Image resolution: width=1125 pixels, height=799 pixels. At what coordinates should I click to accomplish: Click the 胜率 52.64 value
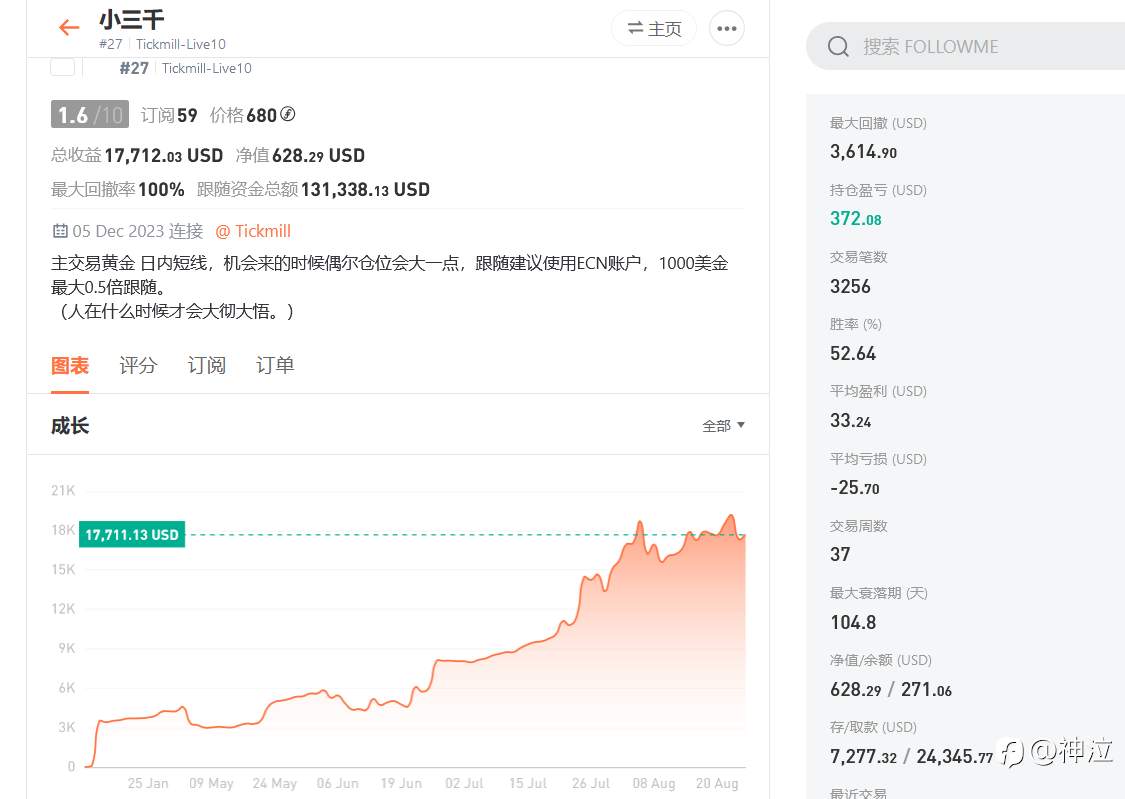[853, 354]
